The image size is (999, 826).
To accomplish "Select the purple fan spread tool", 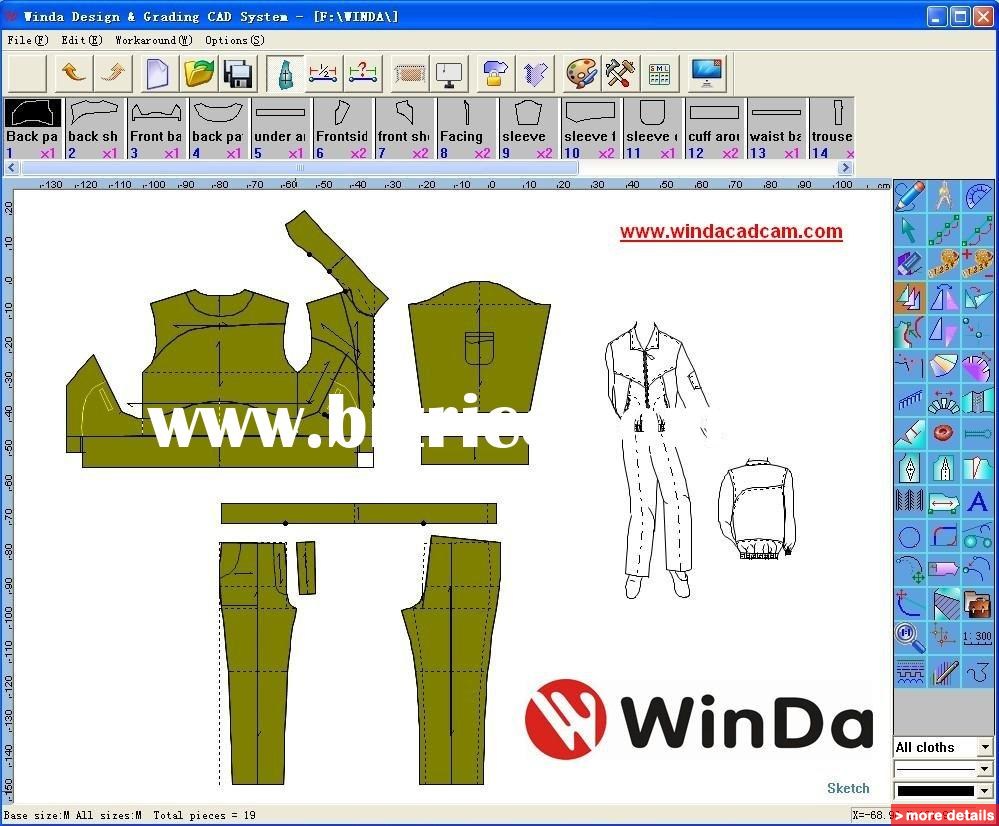I will click(978, 365).
